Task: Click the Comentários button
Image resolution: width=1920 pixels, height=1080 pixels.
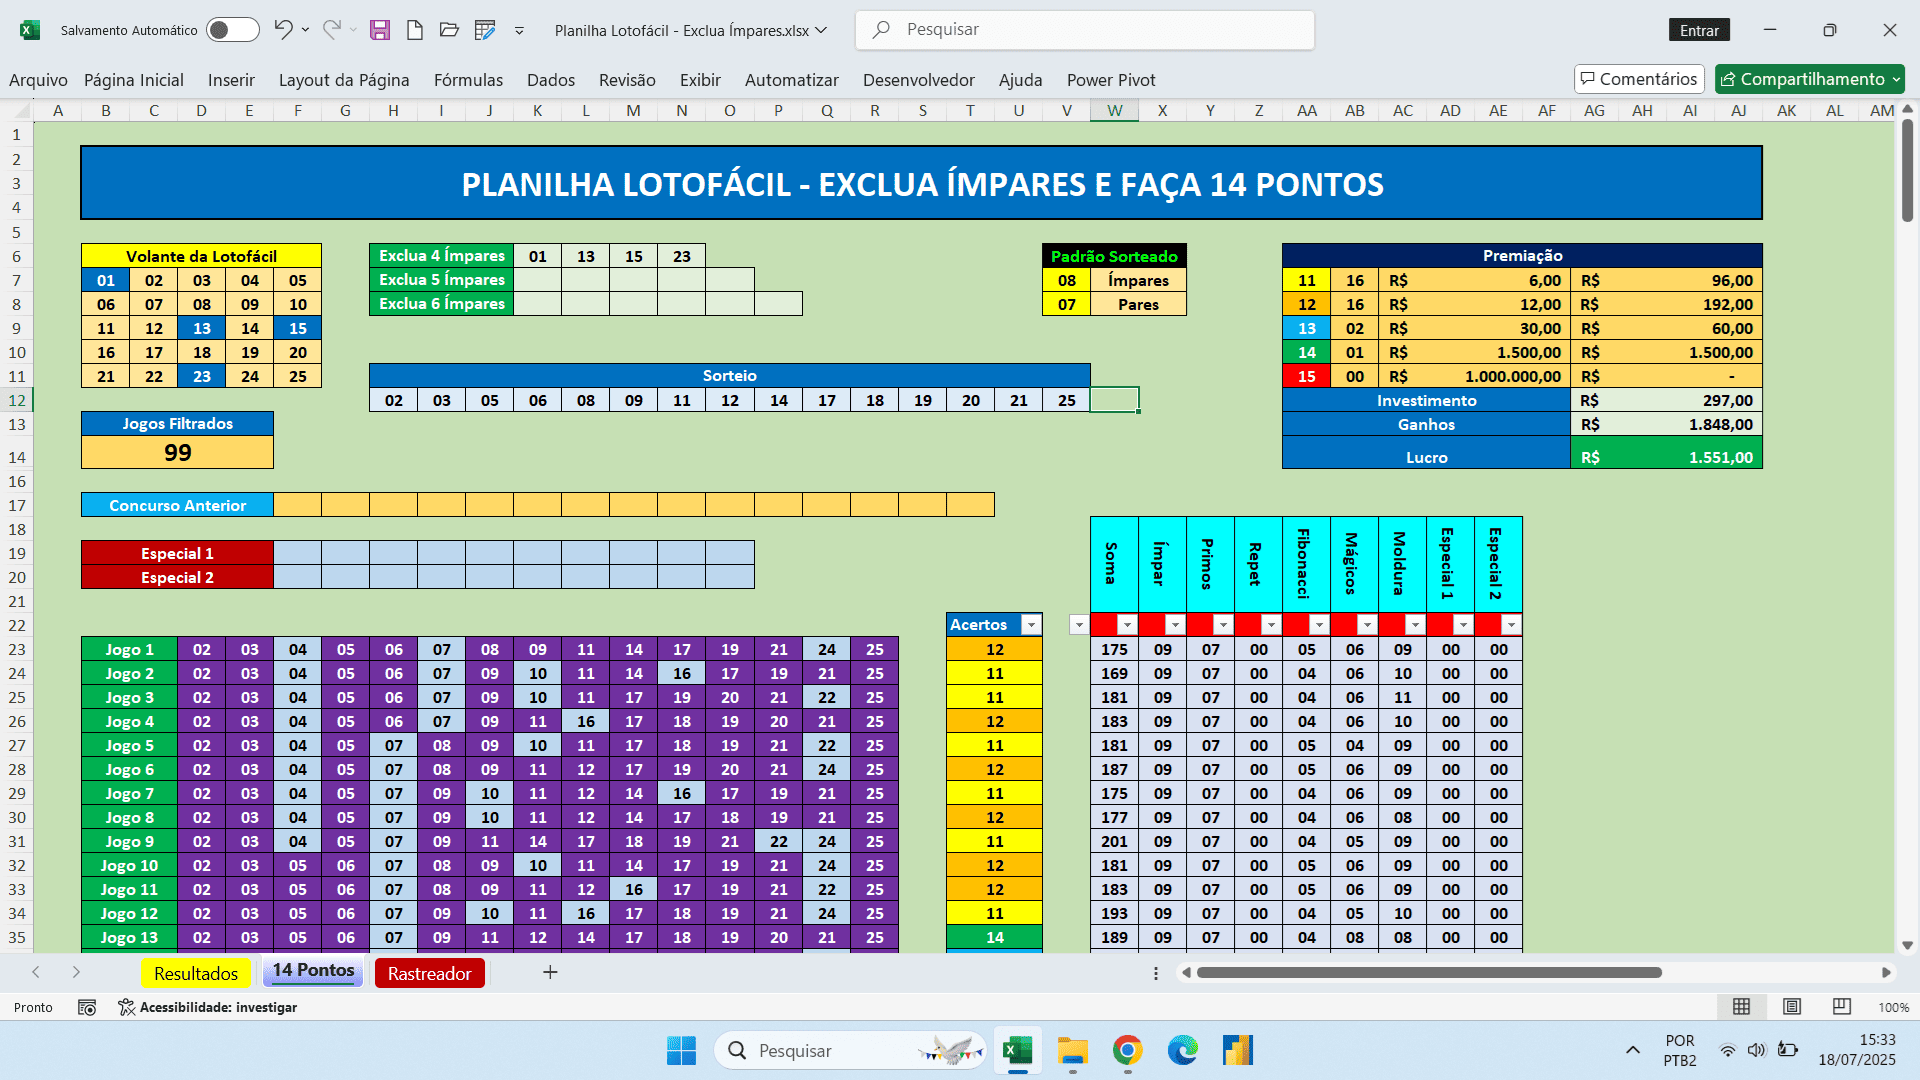Action: pos(1638,79)
